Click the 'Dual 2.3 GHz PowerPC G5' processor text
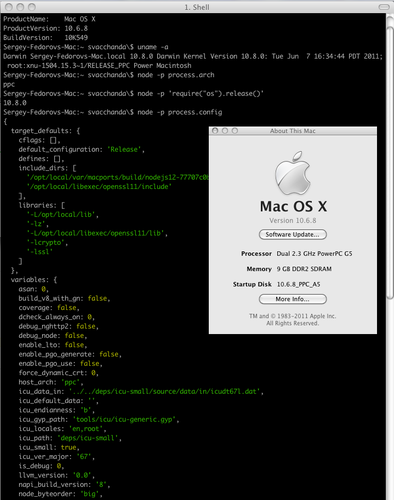Viewport: 394px width, 500px height. click(314, 254)
